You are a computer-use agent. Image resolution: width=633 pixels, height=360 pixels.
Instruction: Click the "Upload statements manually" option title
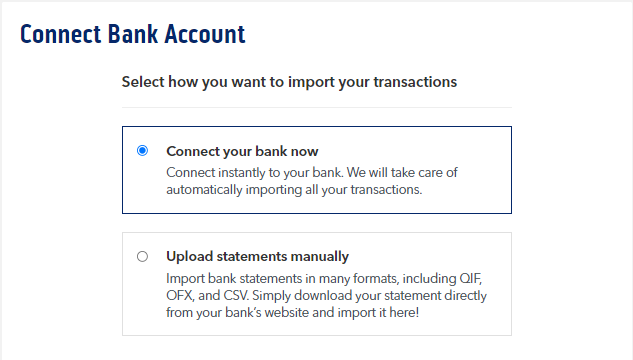tap(258, 257)
